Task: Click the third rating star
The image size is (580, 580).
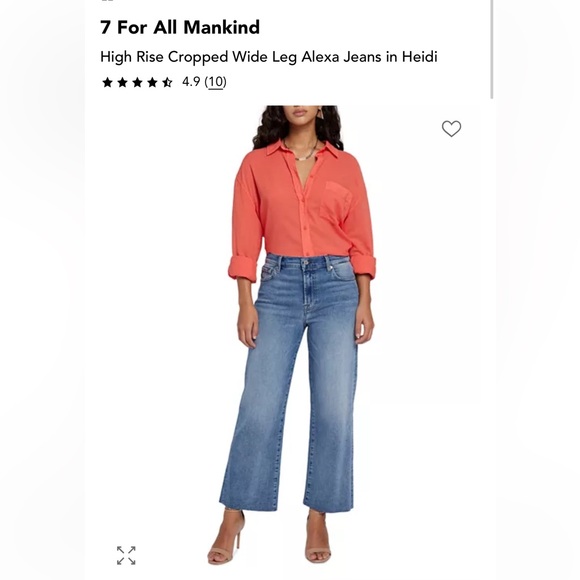Action: point(137,82)
